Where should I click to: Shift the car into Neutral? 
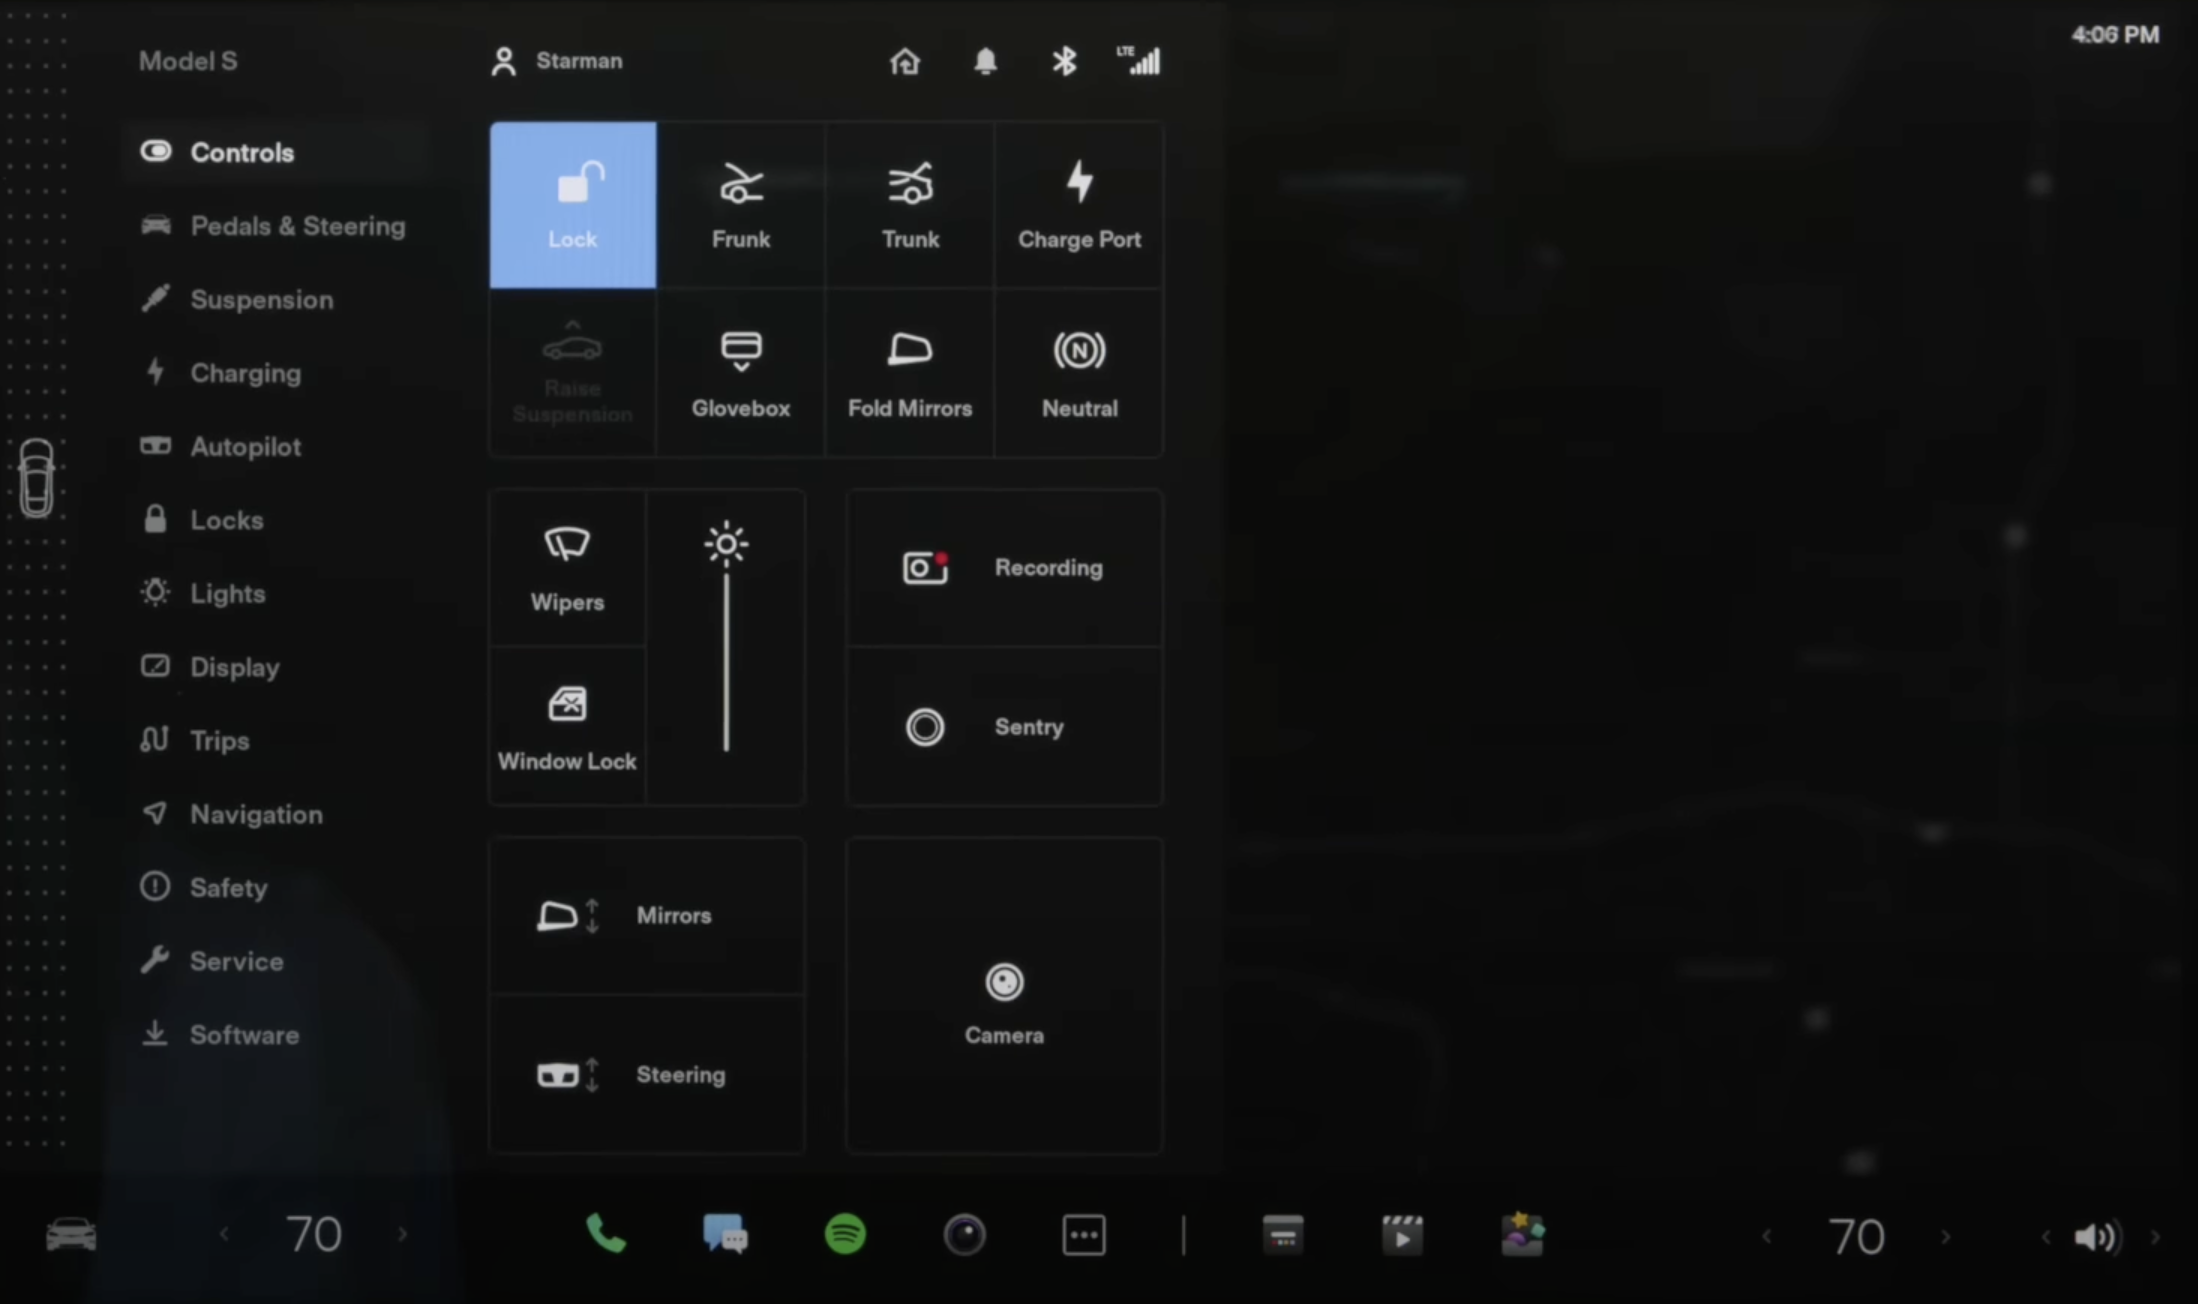[x=1079, y=374]
